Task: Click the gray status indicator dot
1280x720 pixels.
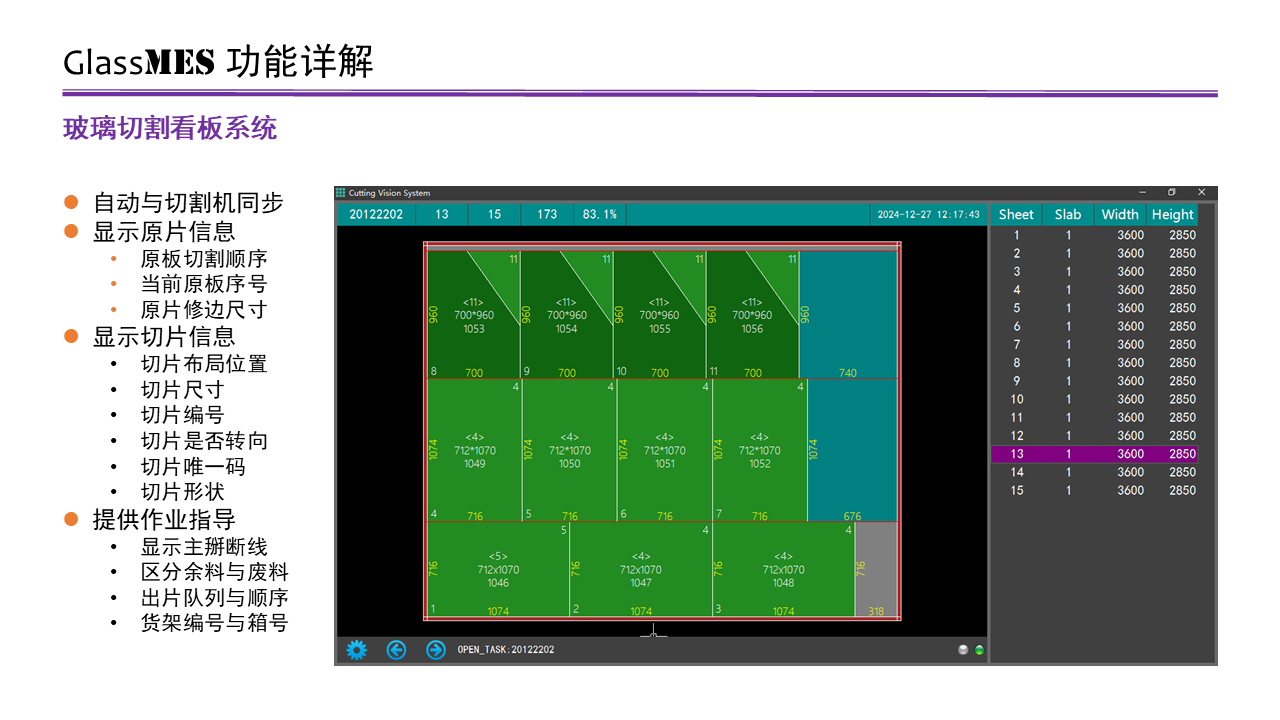Action: [x=963, y=650]
